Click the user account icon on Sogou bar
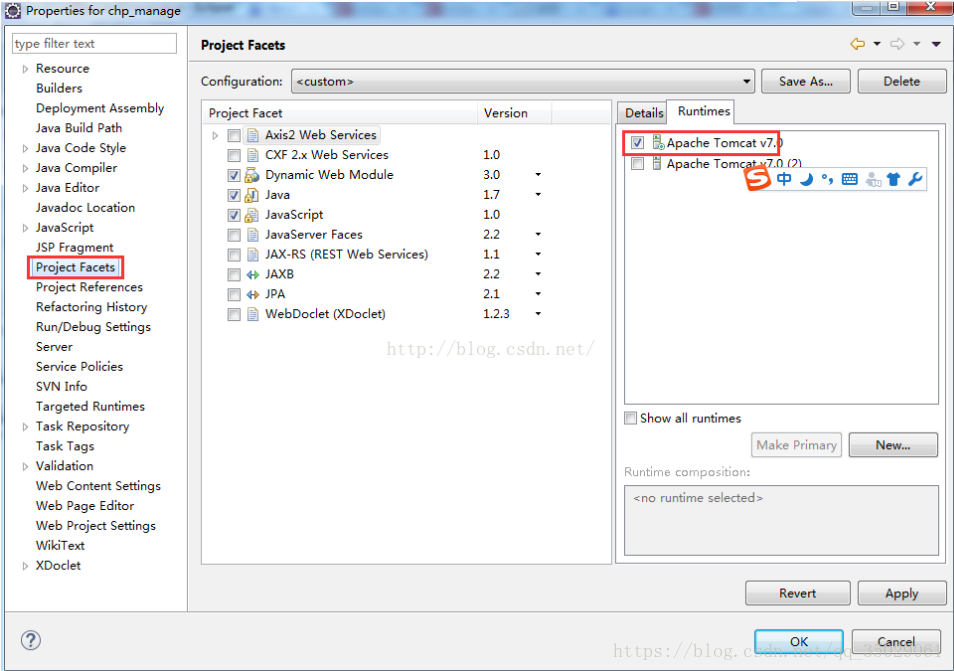The width and height of the screenshot is (954, 671). (872, 179)
